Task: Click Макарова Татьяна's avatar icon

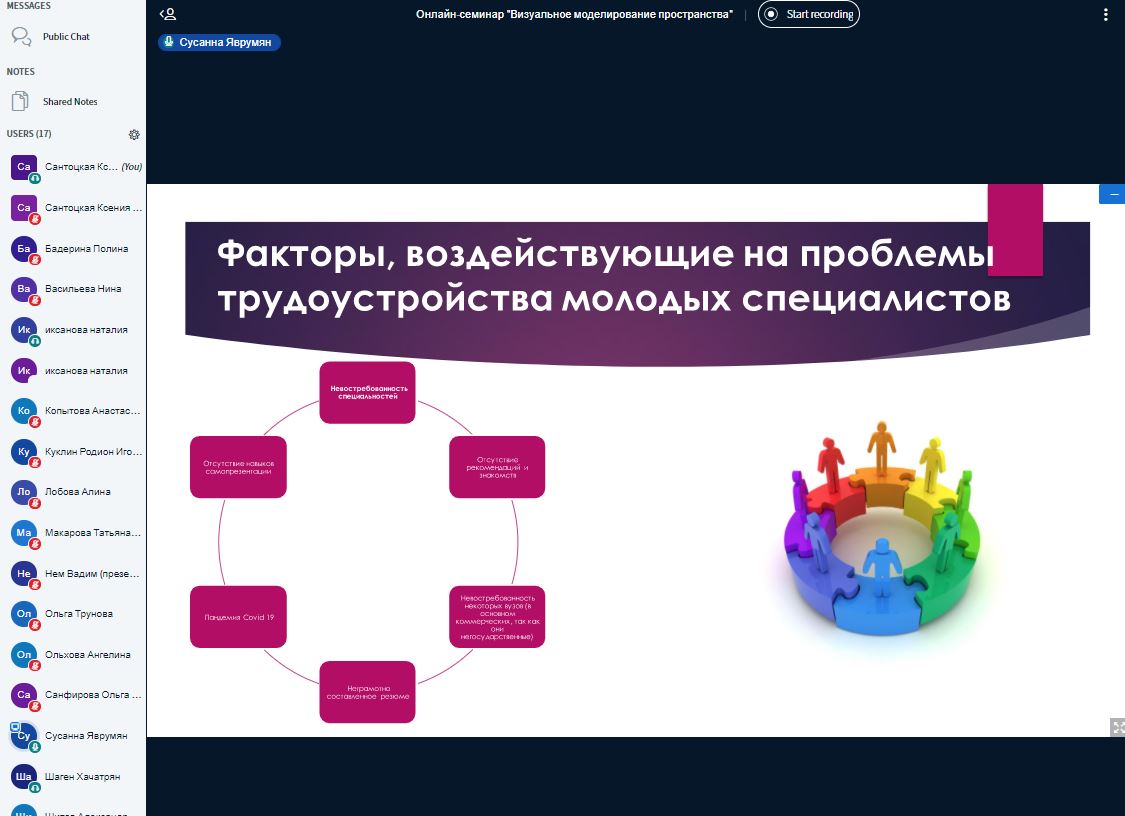Action: (24, 533)
